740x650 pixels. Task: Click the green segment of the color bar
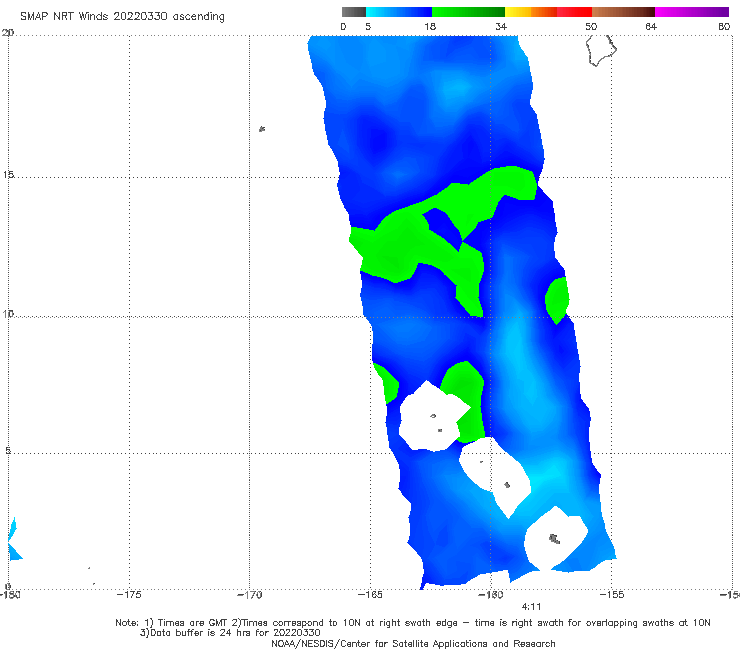(x=468, y=12)
